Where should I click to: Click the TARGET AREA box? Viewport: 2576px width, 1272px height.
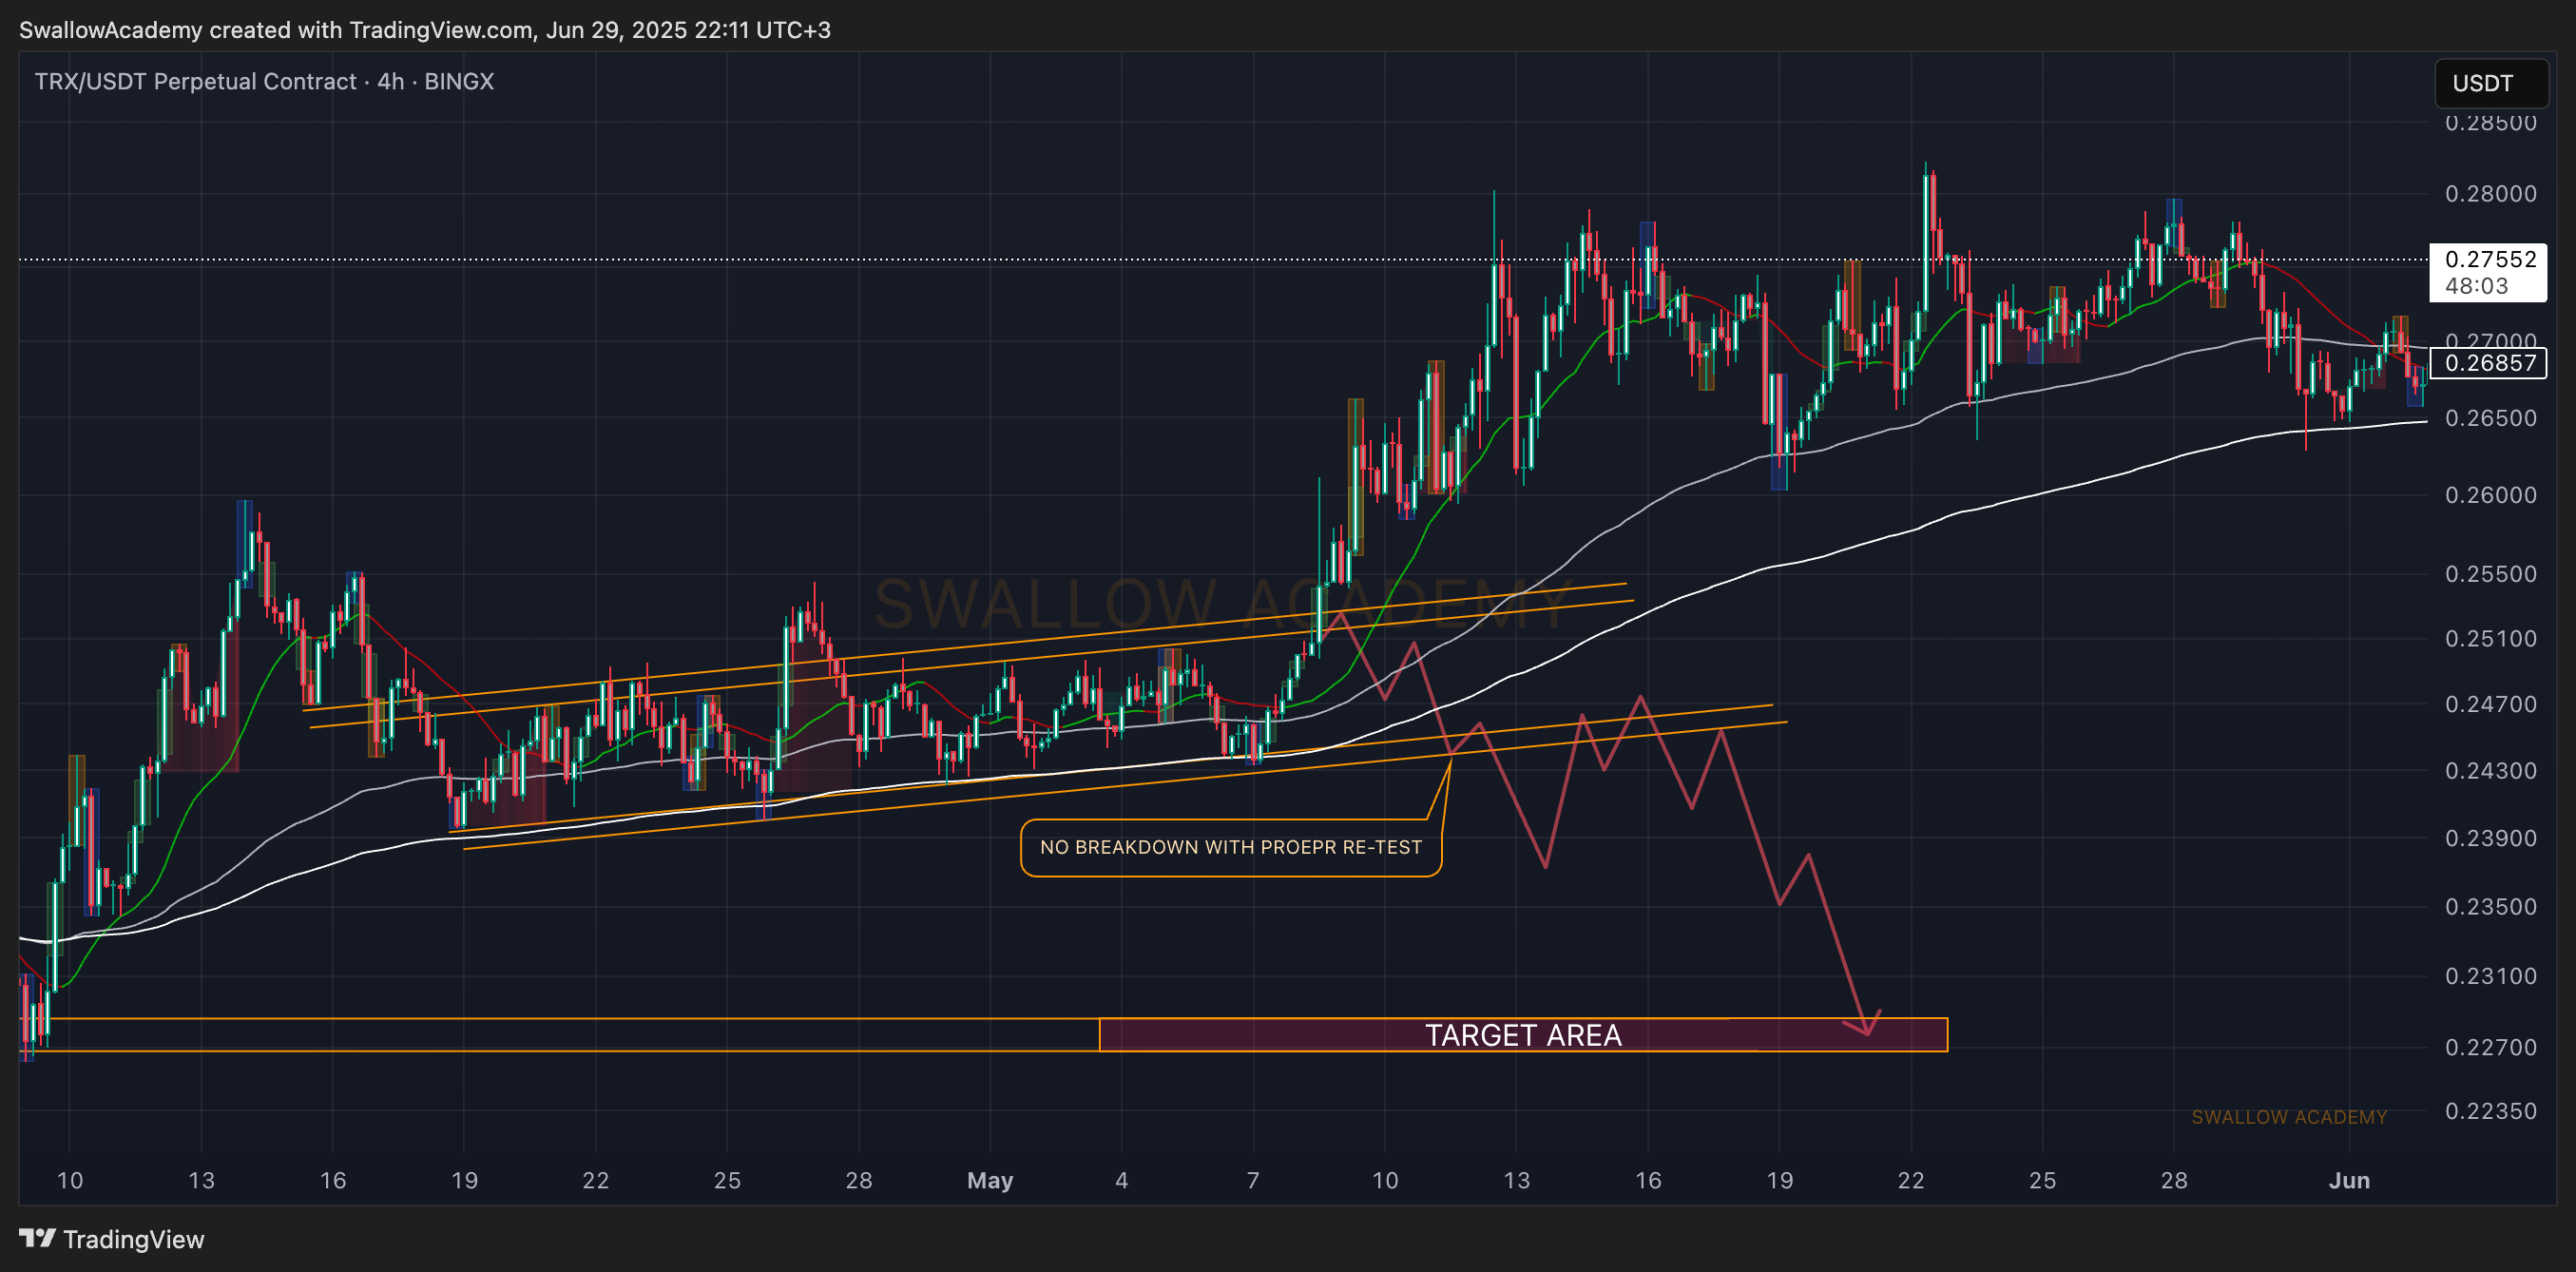[x=1522, y=1034]
